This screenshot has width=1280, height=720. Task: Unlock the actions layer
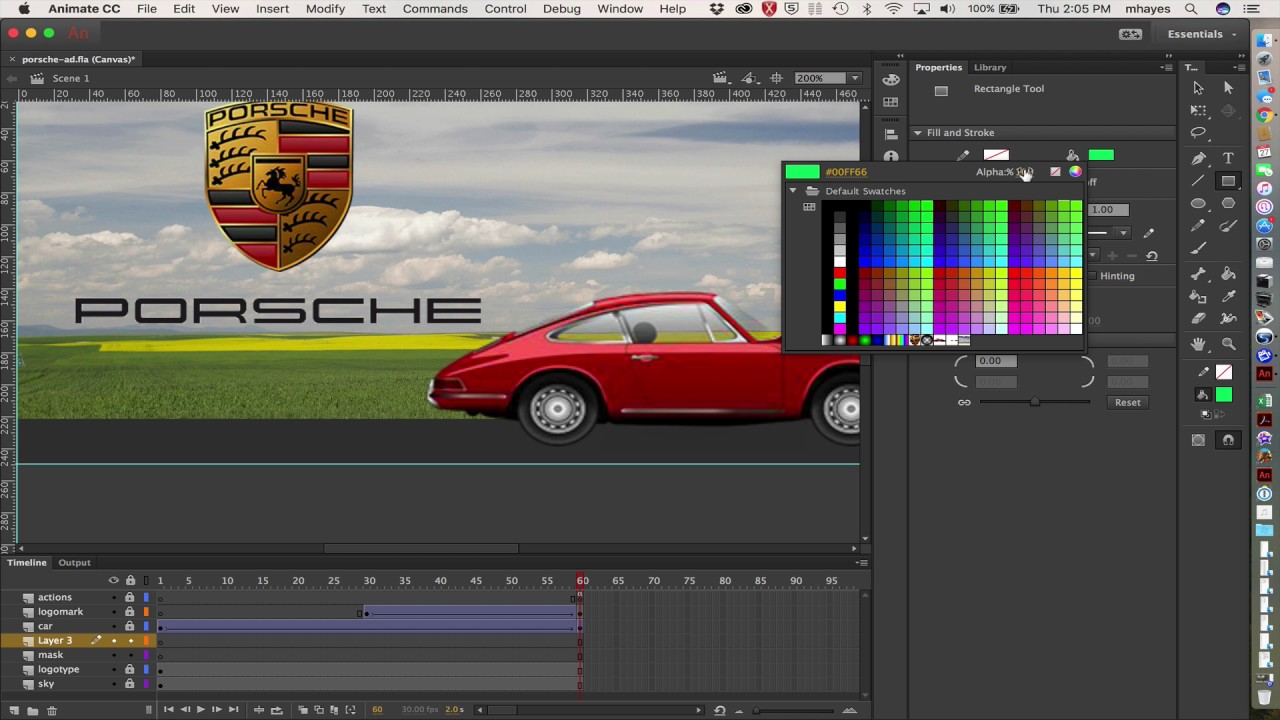129,597
